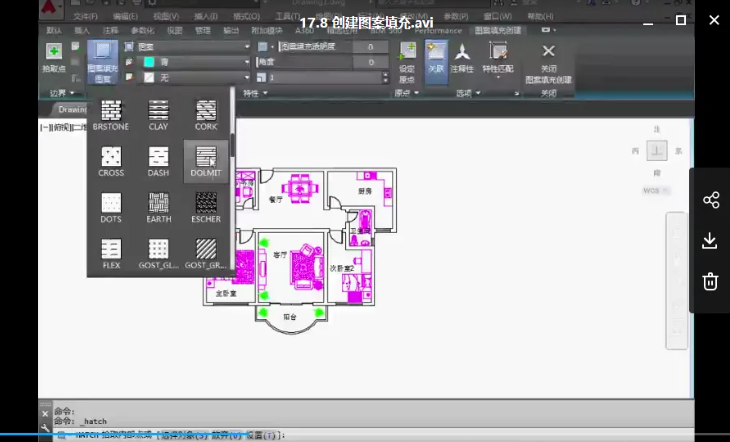Select the FLEX hatch pattern
Viewport: 730px width, 442px height.
coord(111,253)
